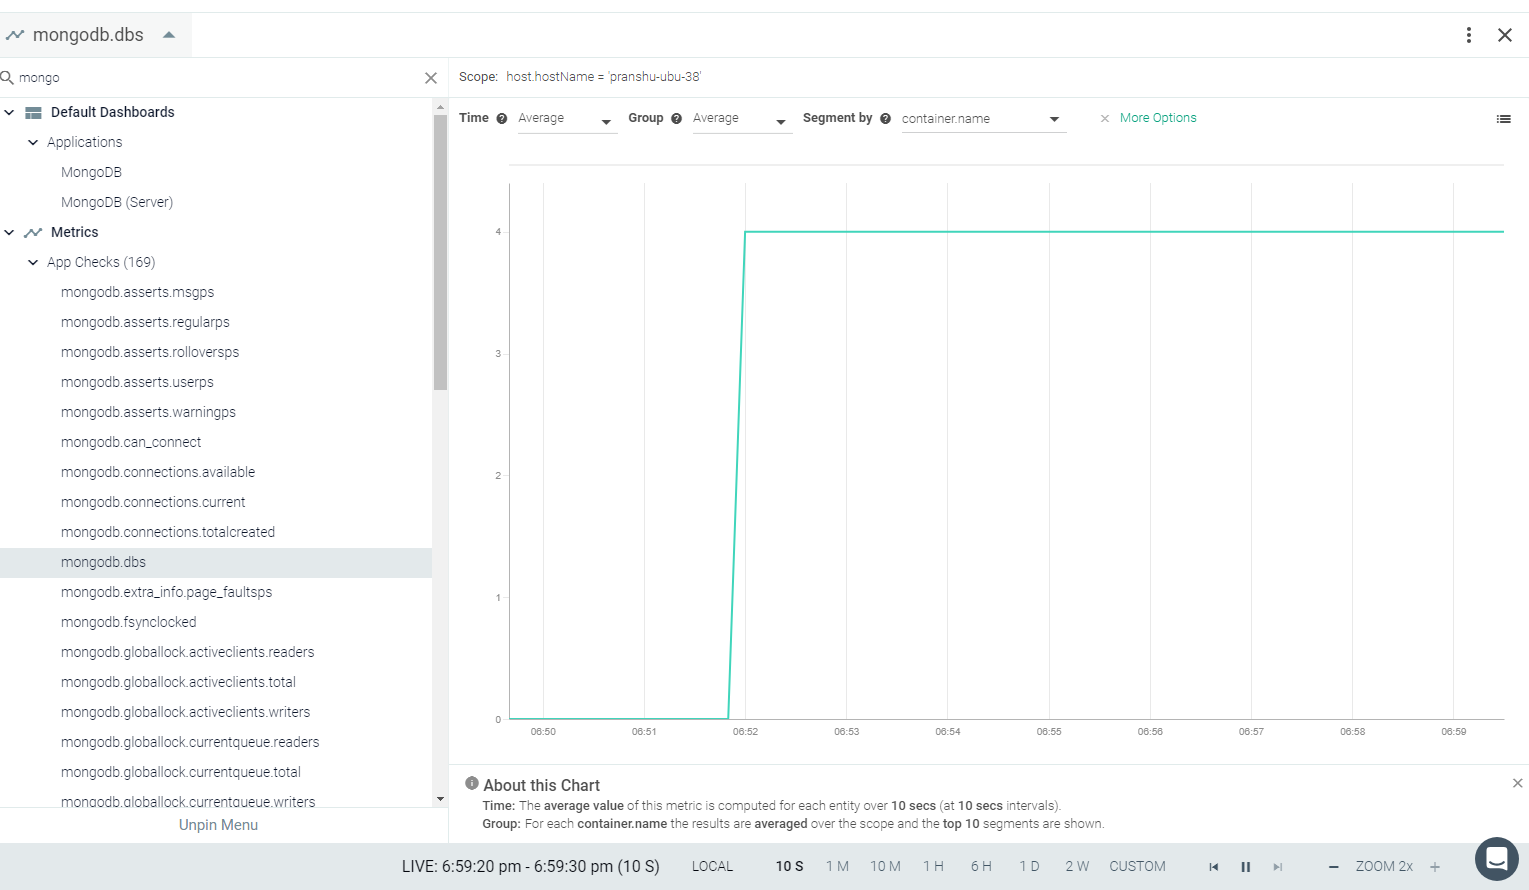Open the Time aggregation dropdown
Screen dimensions: 1529x890
click(567, 119)
